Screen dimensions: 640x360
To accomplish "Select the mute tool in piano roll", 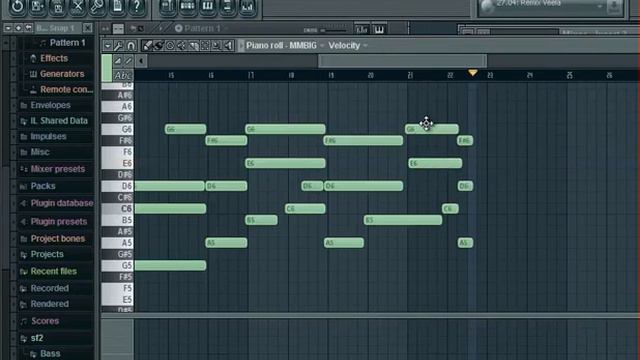I will click(181, 45).
